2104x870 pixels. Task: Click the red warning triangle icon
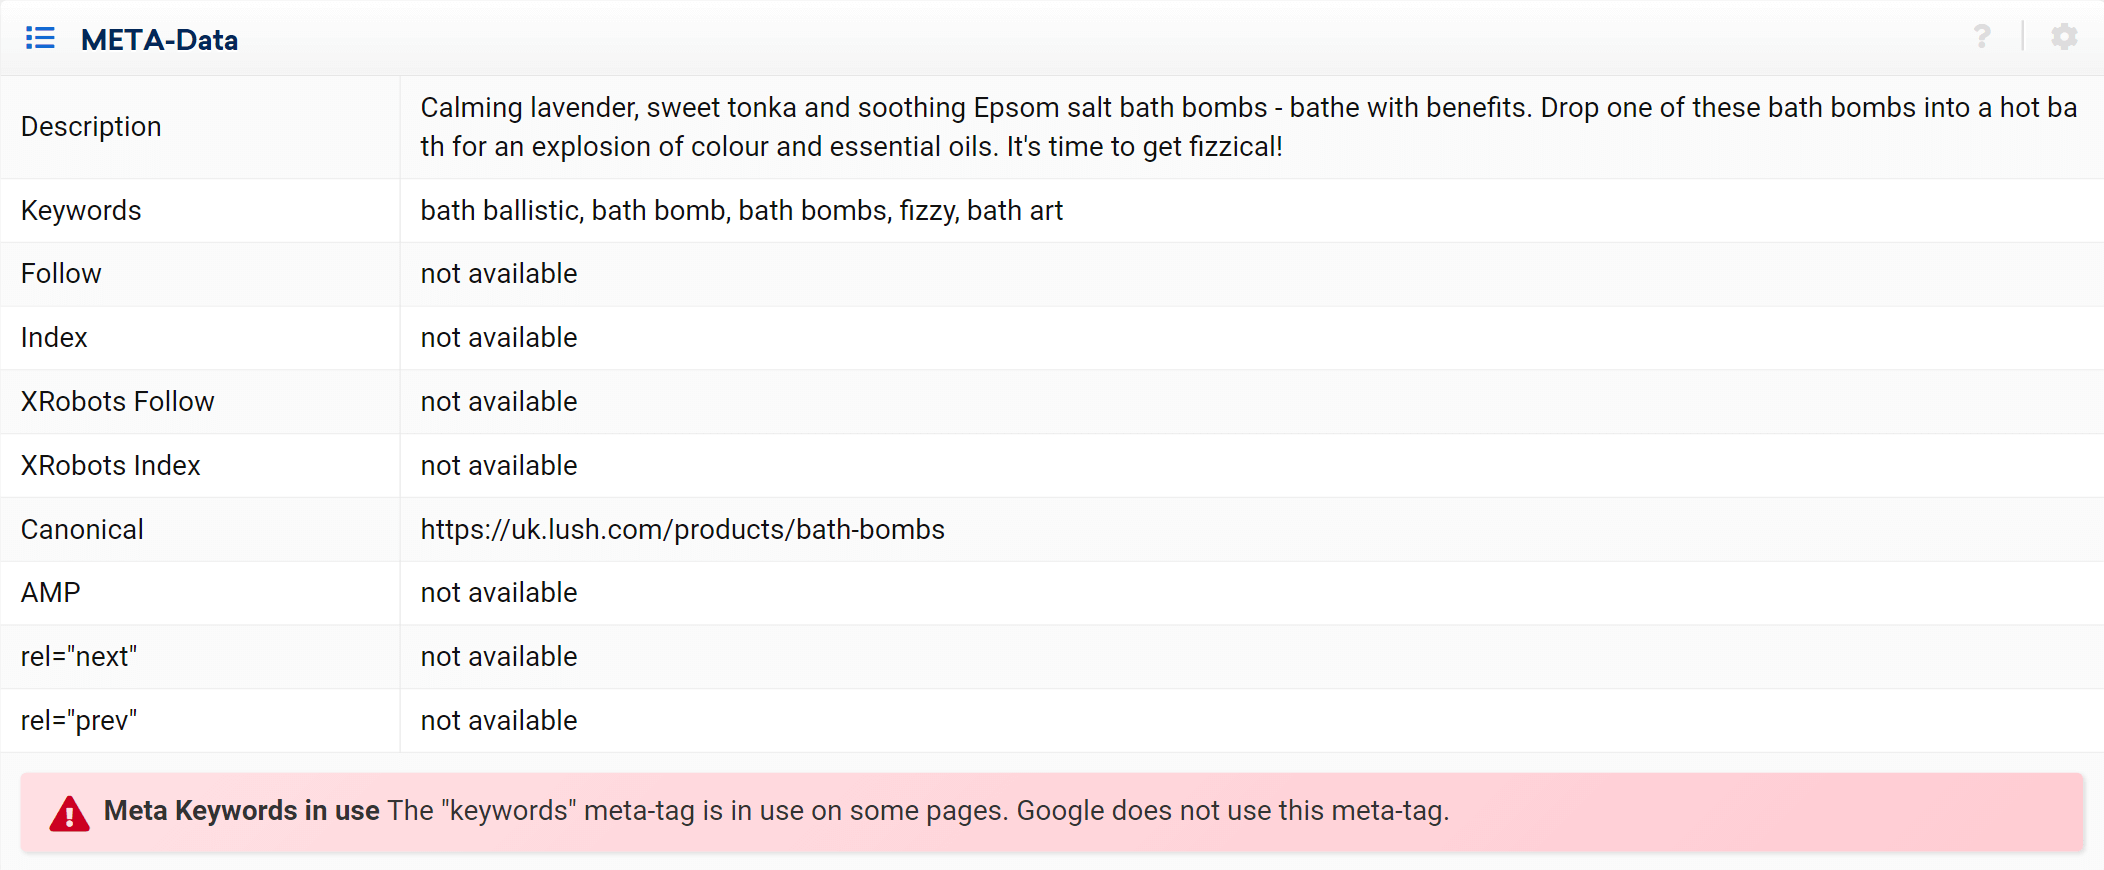[x=69, y=813]
